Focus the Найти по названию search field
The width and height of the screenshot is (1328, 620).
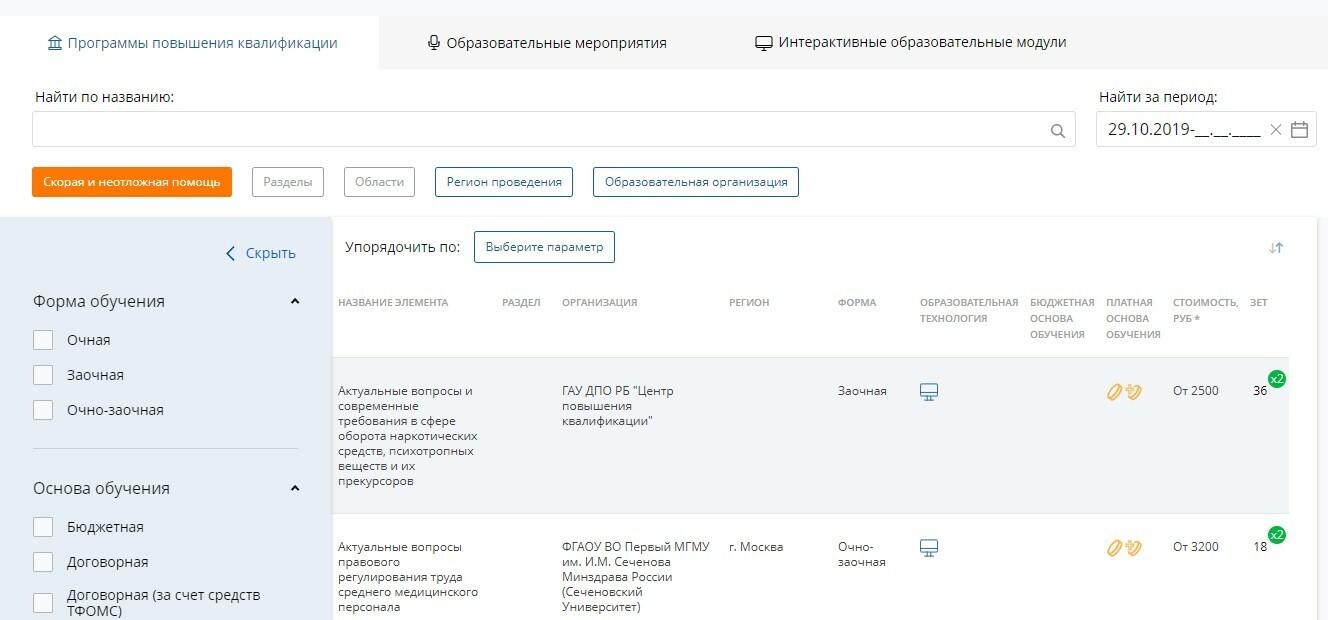click(540, 130)
